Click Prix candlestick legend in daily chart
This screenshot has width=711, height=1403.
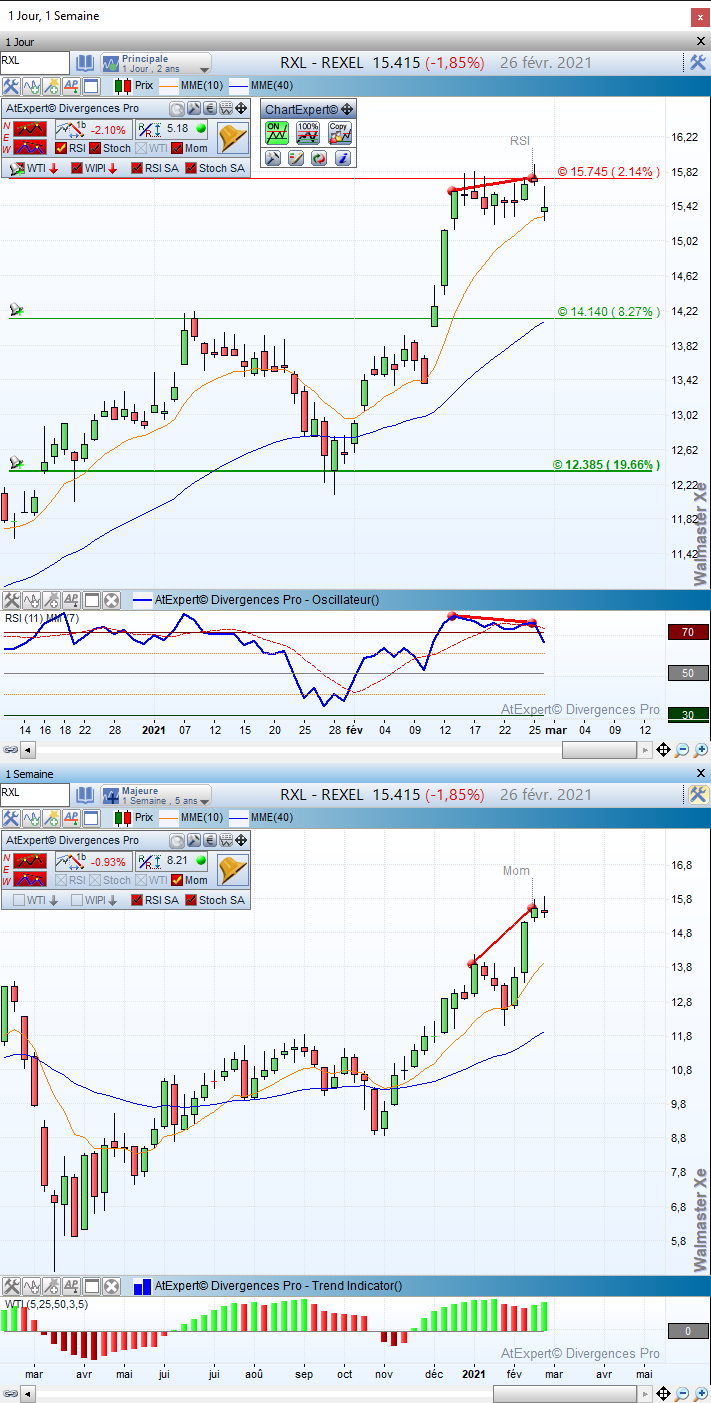click(x=135, y=87)
